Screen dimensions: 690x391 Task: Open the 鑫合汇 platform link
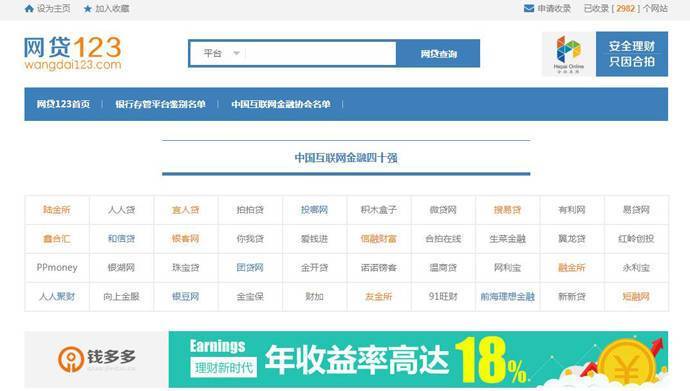coord(57,239)
